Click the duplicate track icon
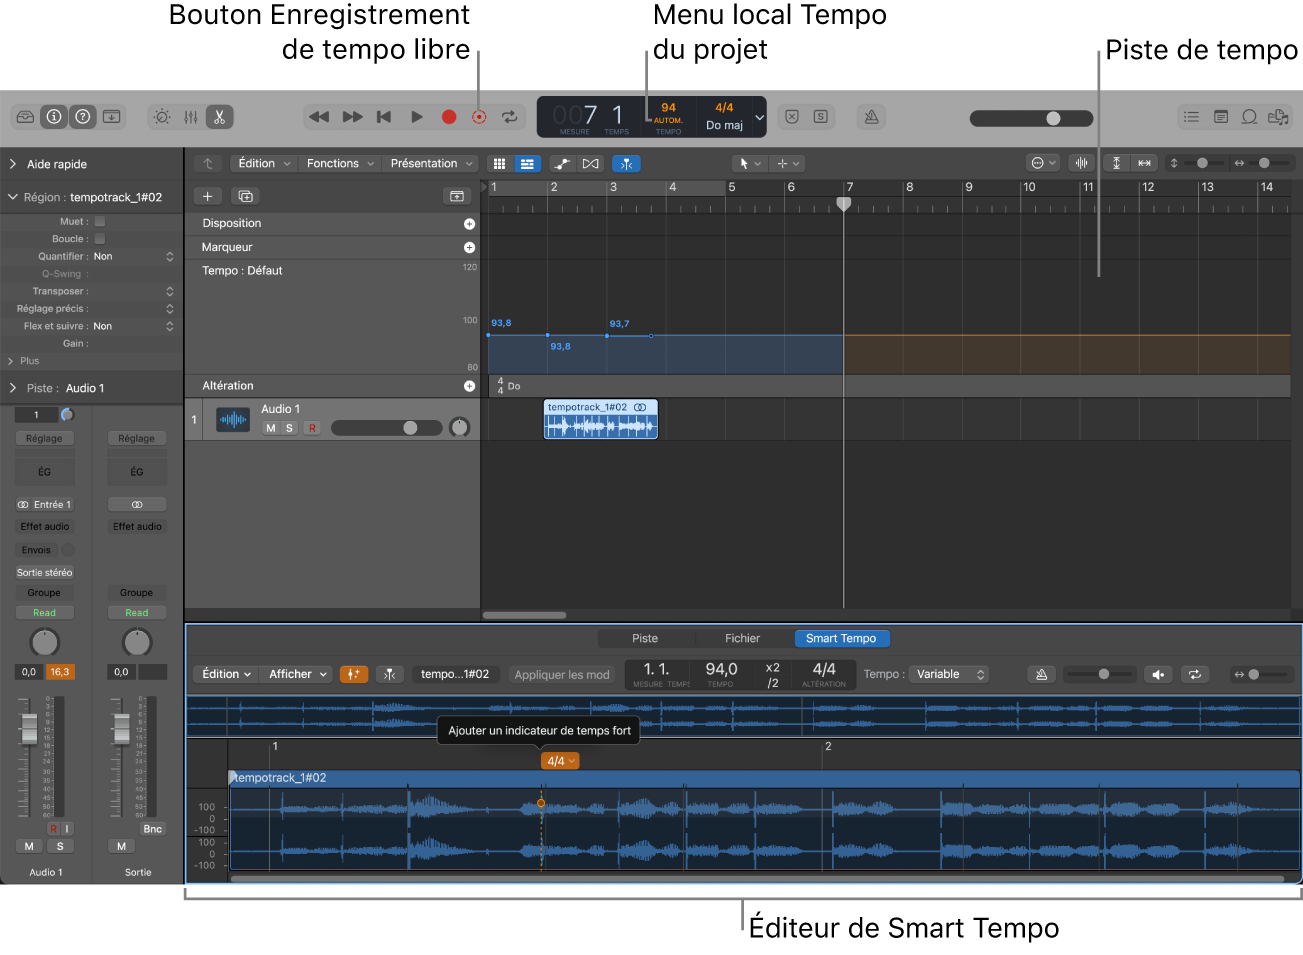 (x=246, y=196)
